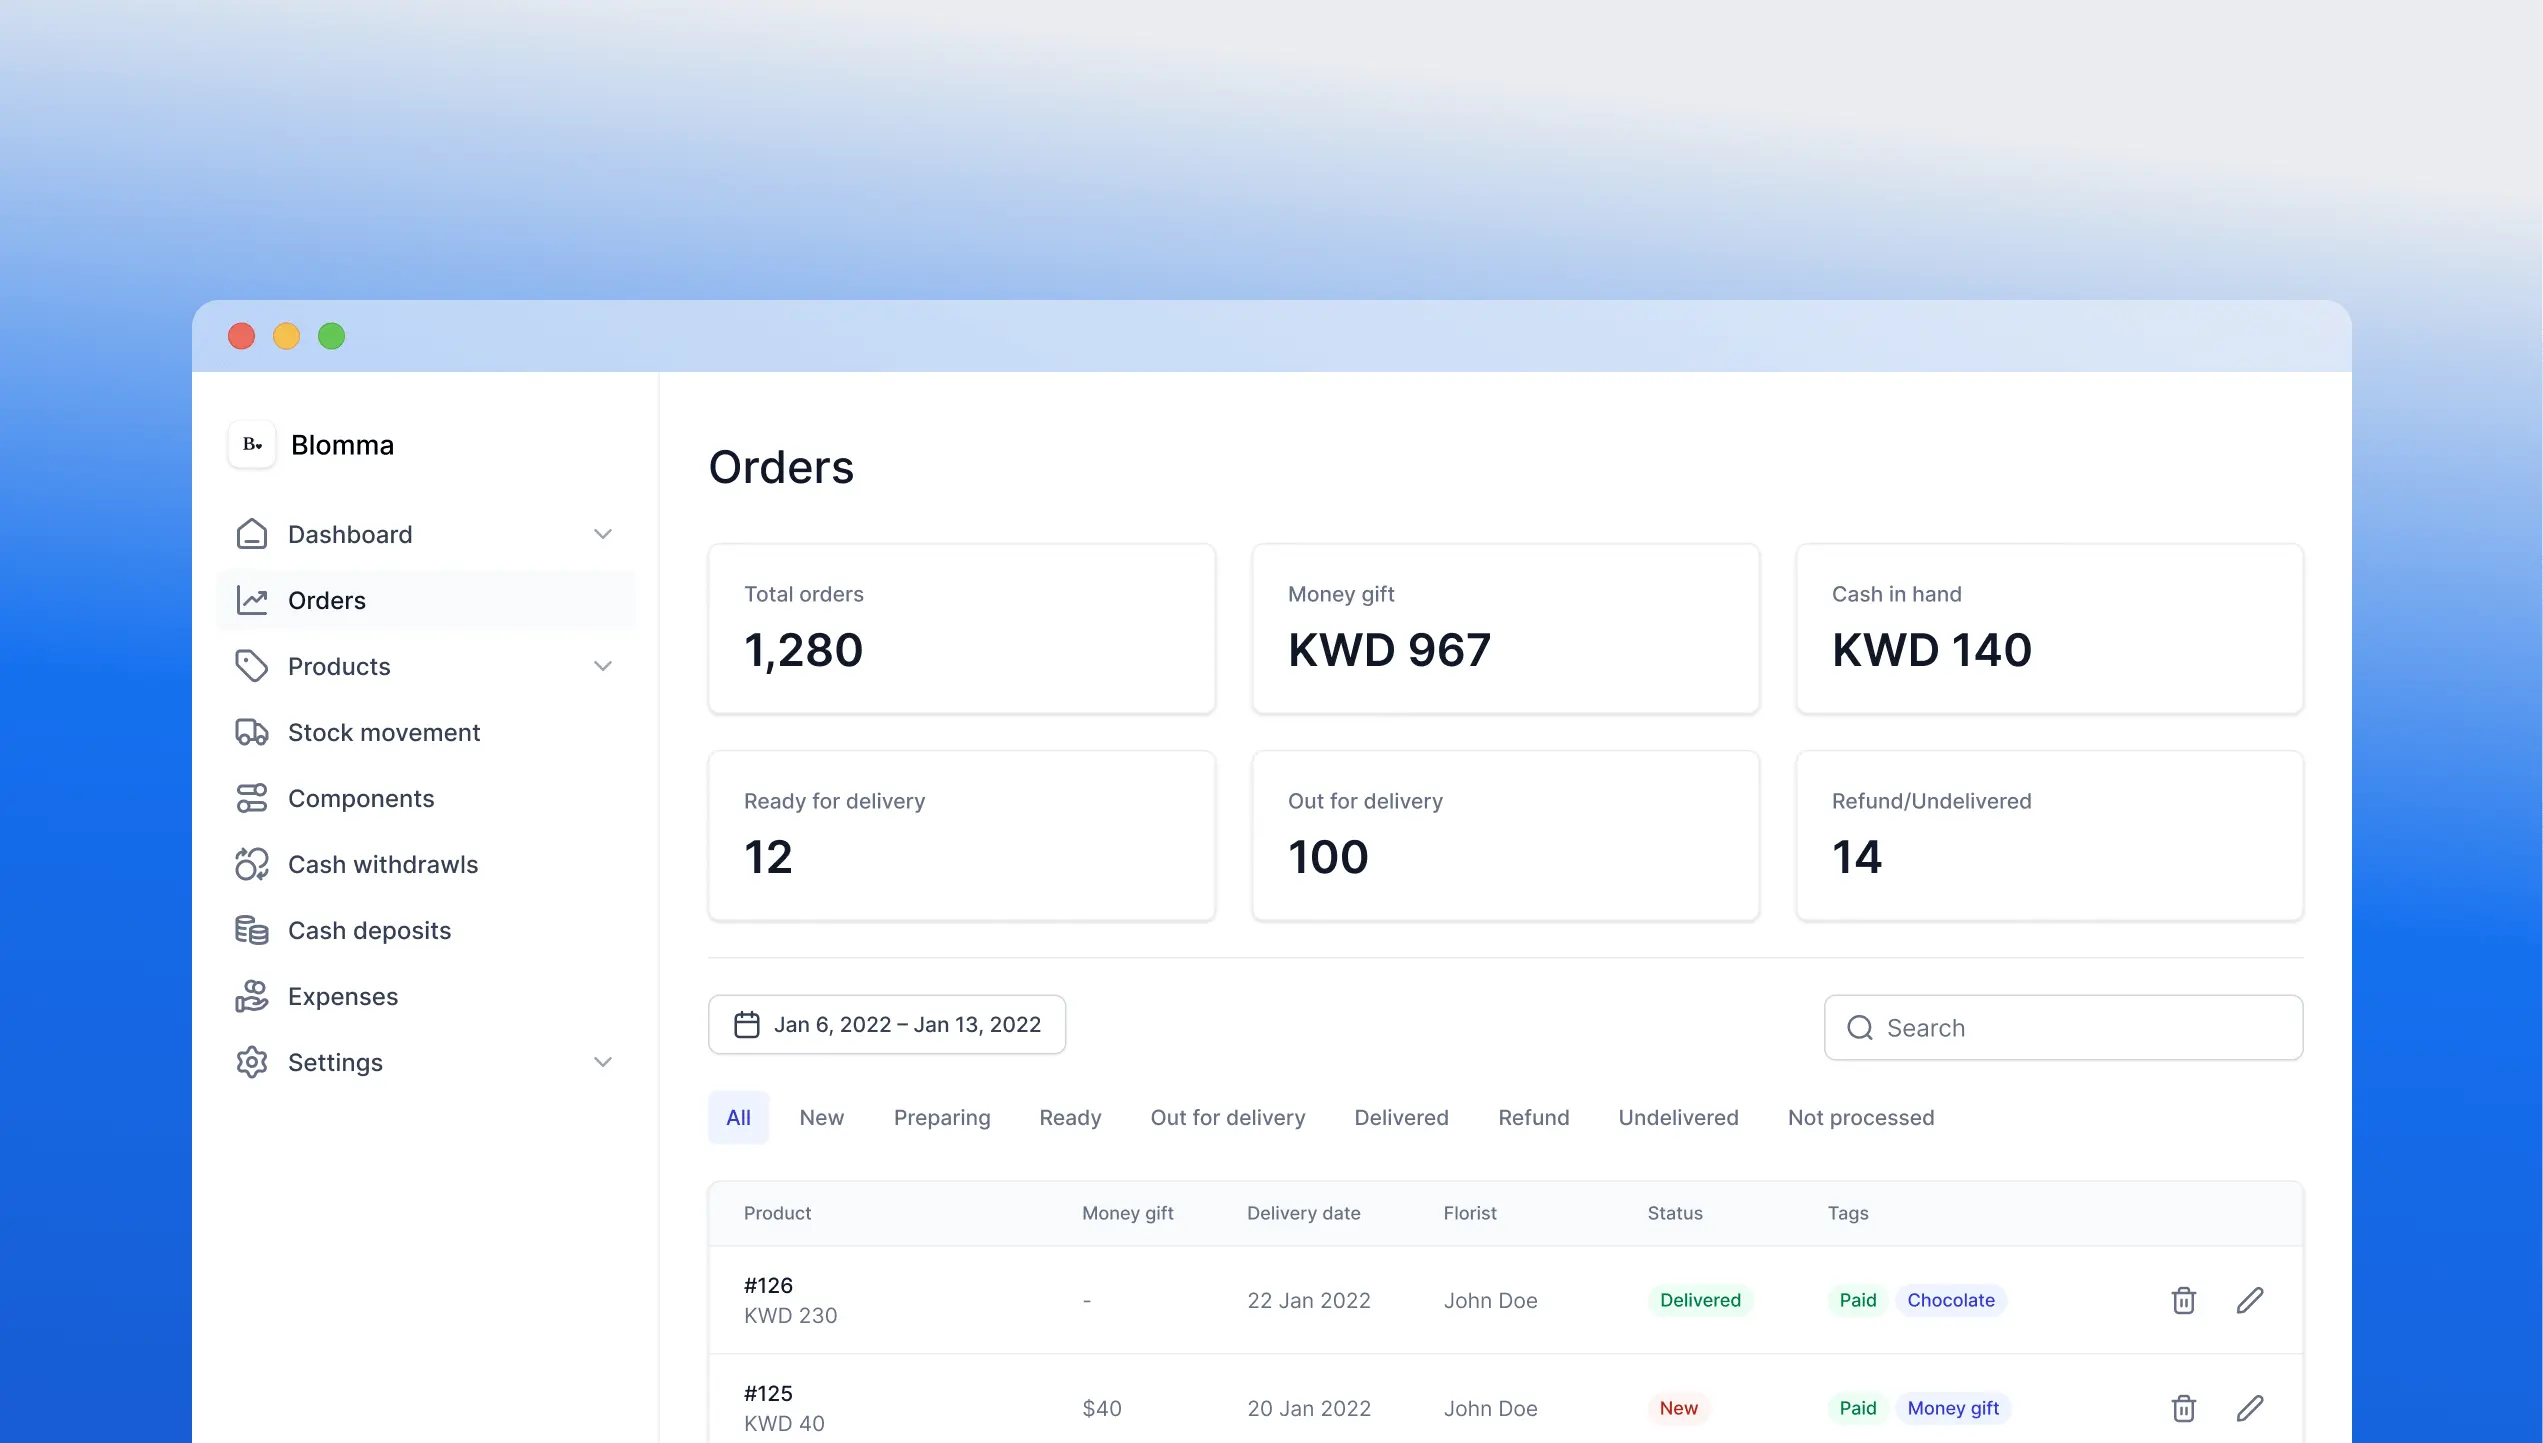Click the Blomma logo icon
Image resolution: width=2543 pixels, height=1443 pixels.
[x=251, y=445]
